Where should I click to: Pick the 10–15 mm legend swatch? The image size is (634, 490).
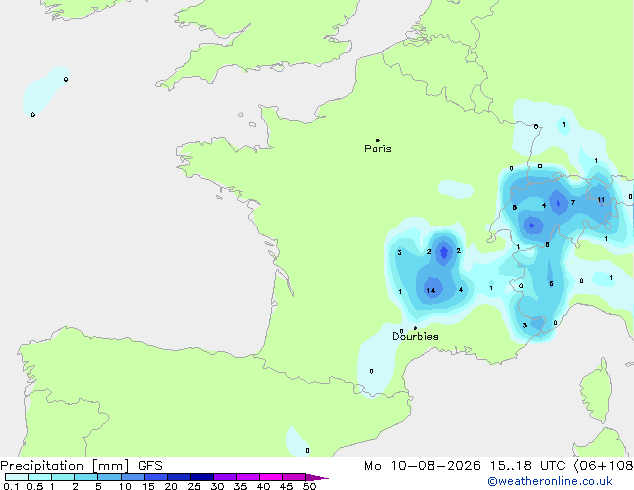click(x=133, y=477)
